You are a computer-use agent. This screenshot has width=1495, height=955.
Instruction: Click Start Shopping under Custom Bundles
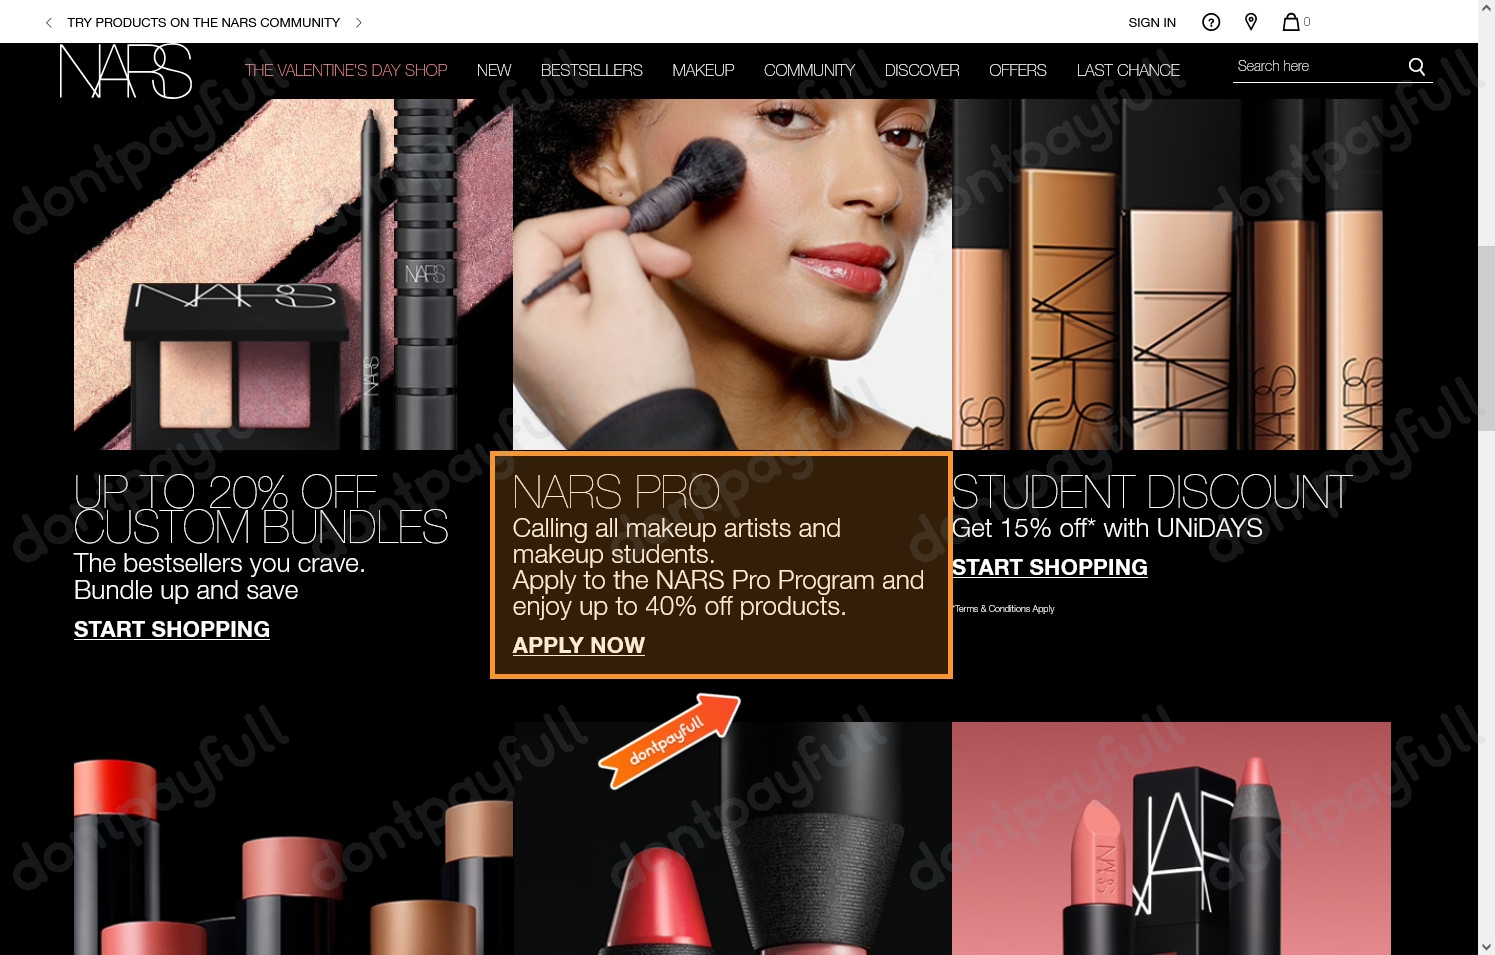pyautogui.click(x=172, y=629)
